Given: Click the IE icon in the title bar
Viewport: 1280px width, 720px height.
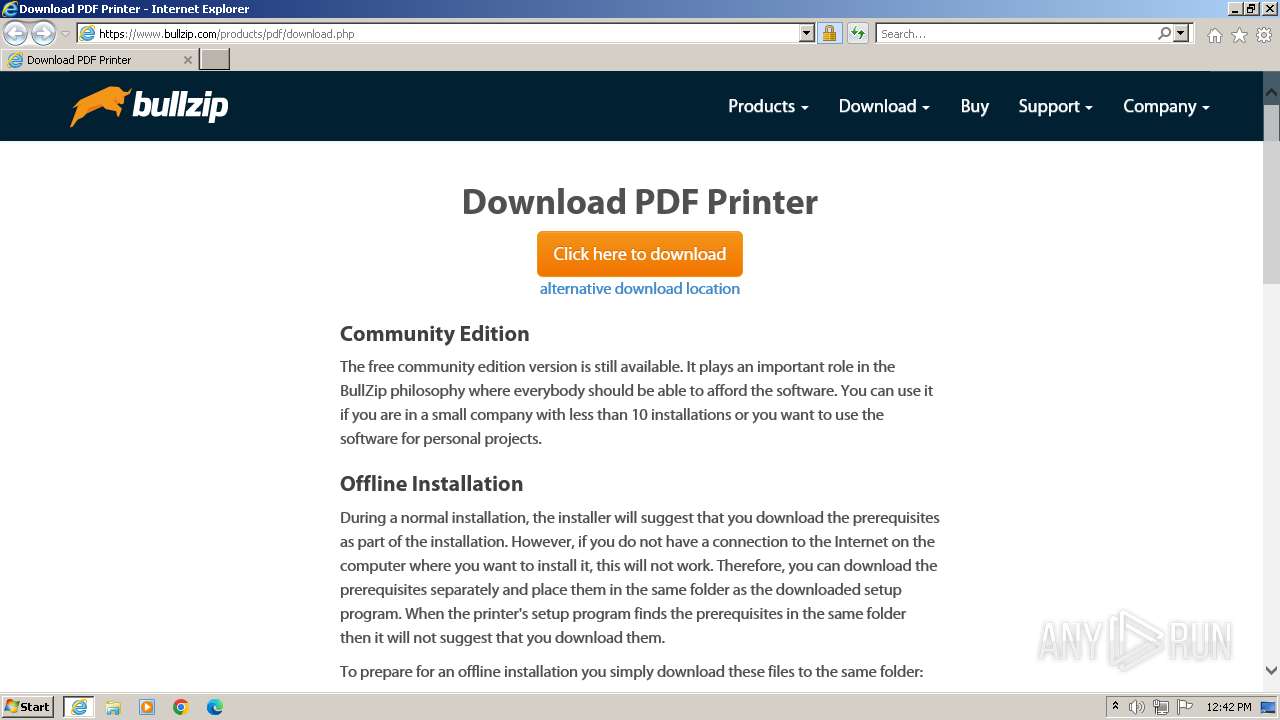Looking at the screenshot, I should coord(9,9).
